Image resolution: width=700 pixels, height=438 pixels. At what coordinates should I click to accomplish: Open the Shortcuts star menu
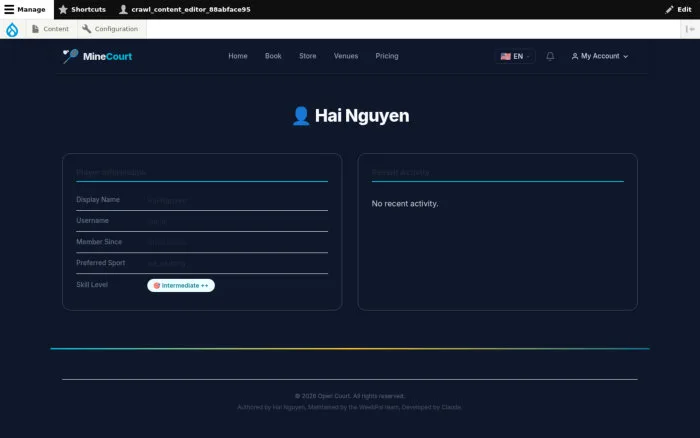82,9
